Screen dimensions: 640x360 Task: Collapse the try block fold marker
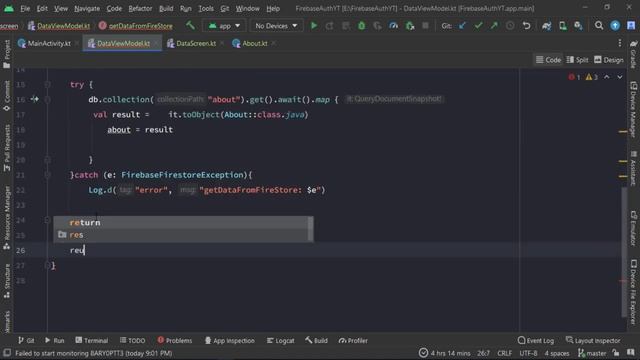click(47, 84)
